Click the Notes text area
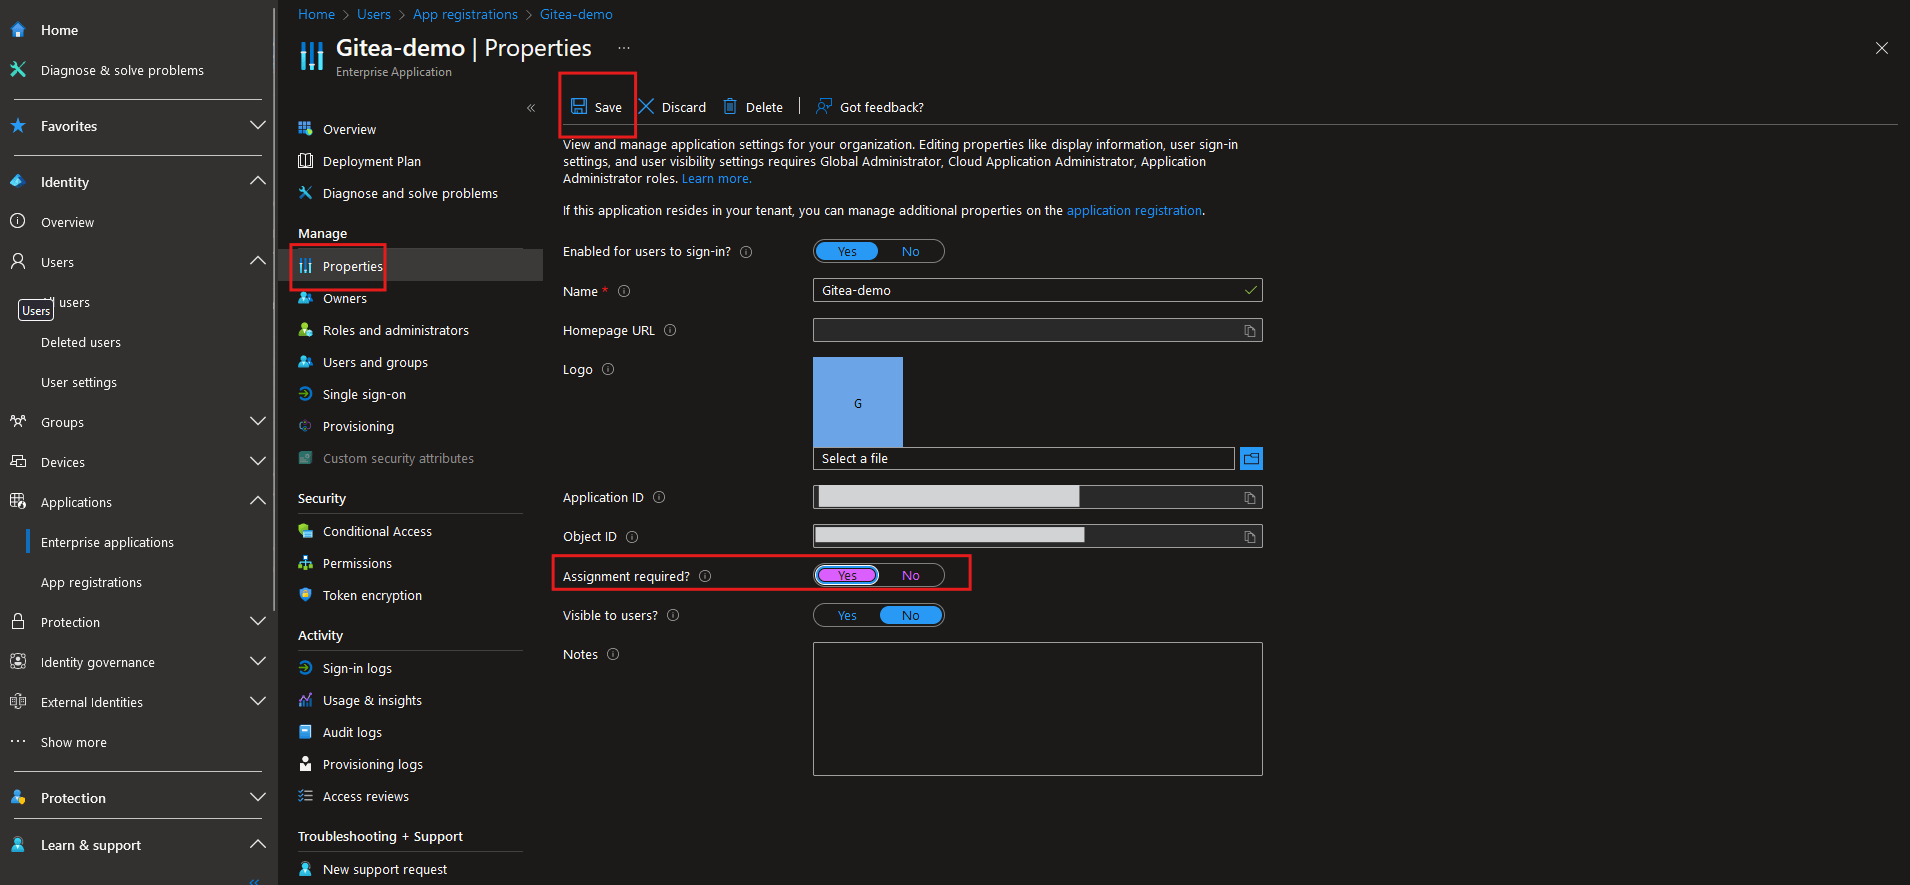The height and width of the screenshot is (885, 1910). click(1038, 709)
